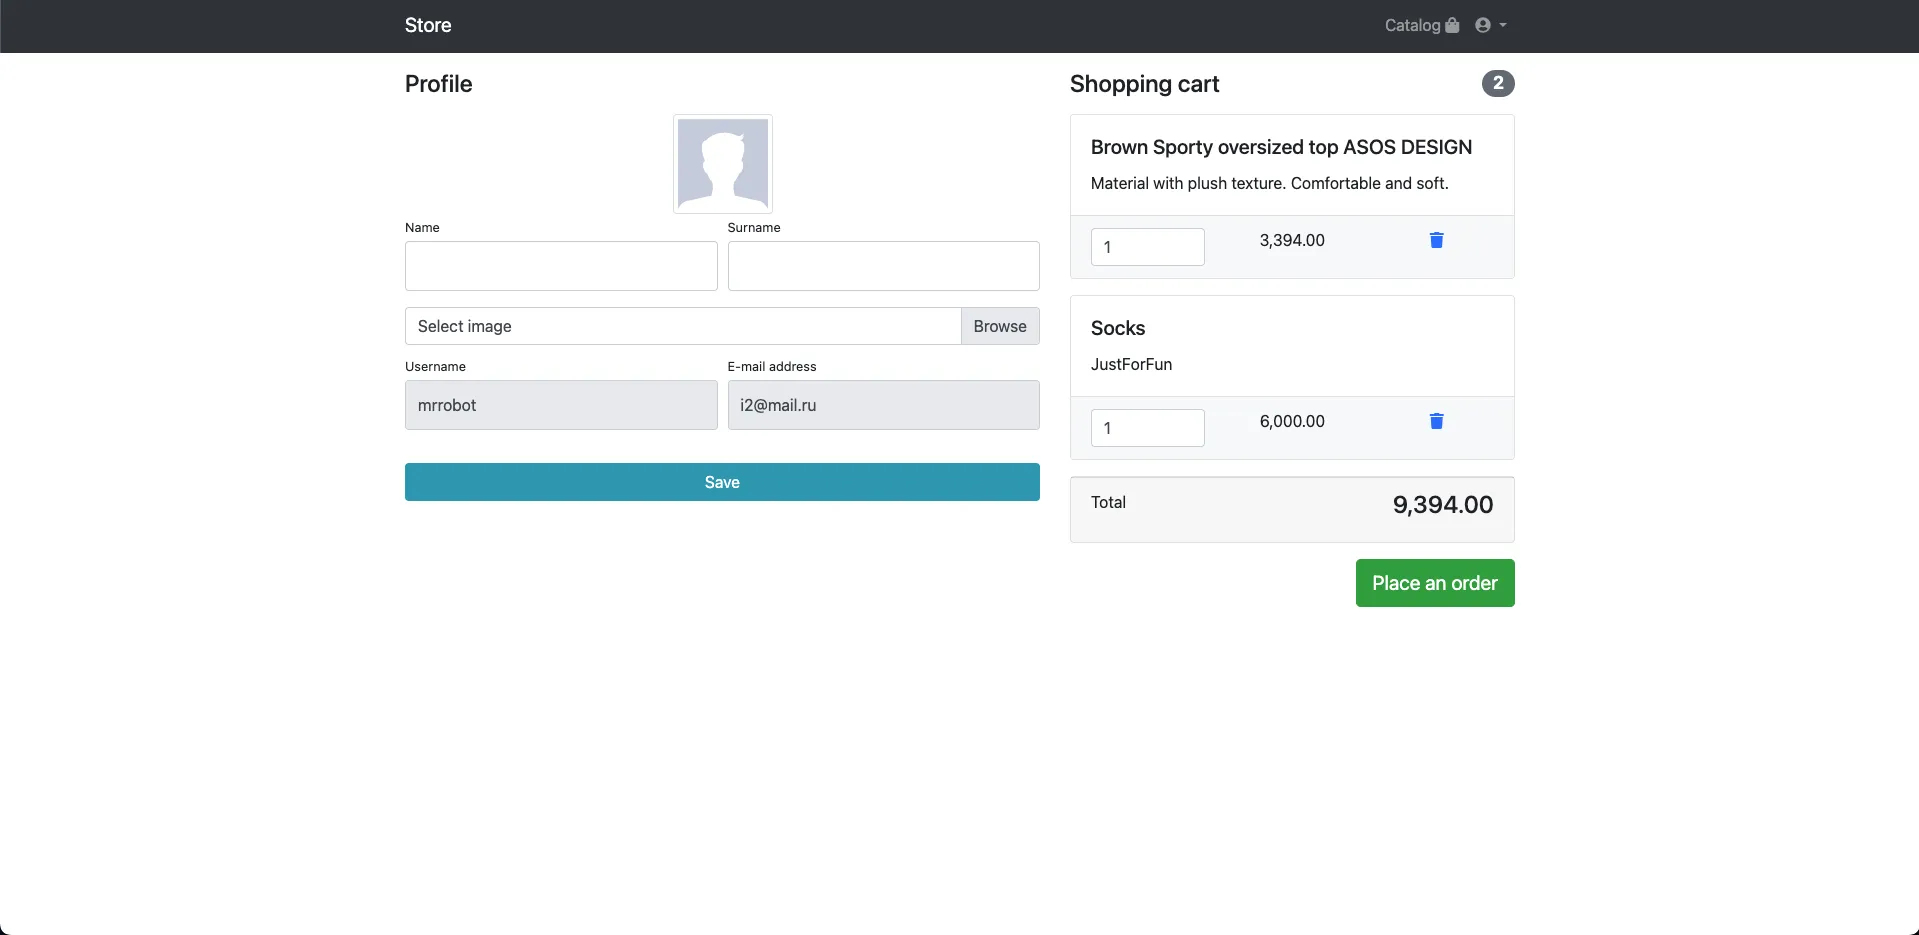The width and height of the screenshot is (1919, 935).
Task: Browse for a profile image file
Action: (x=1000, y=326)
